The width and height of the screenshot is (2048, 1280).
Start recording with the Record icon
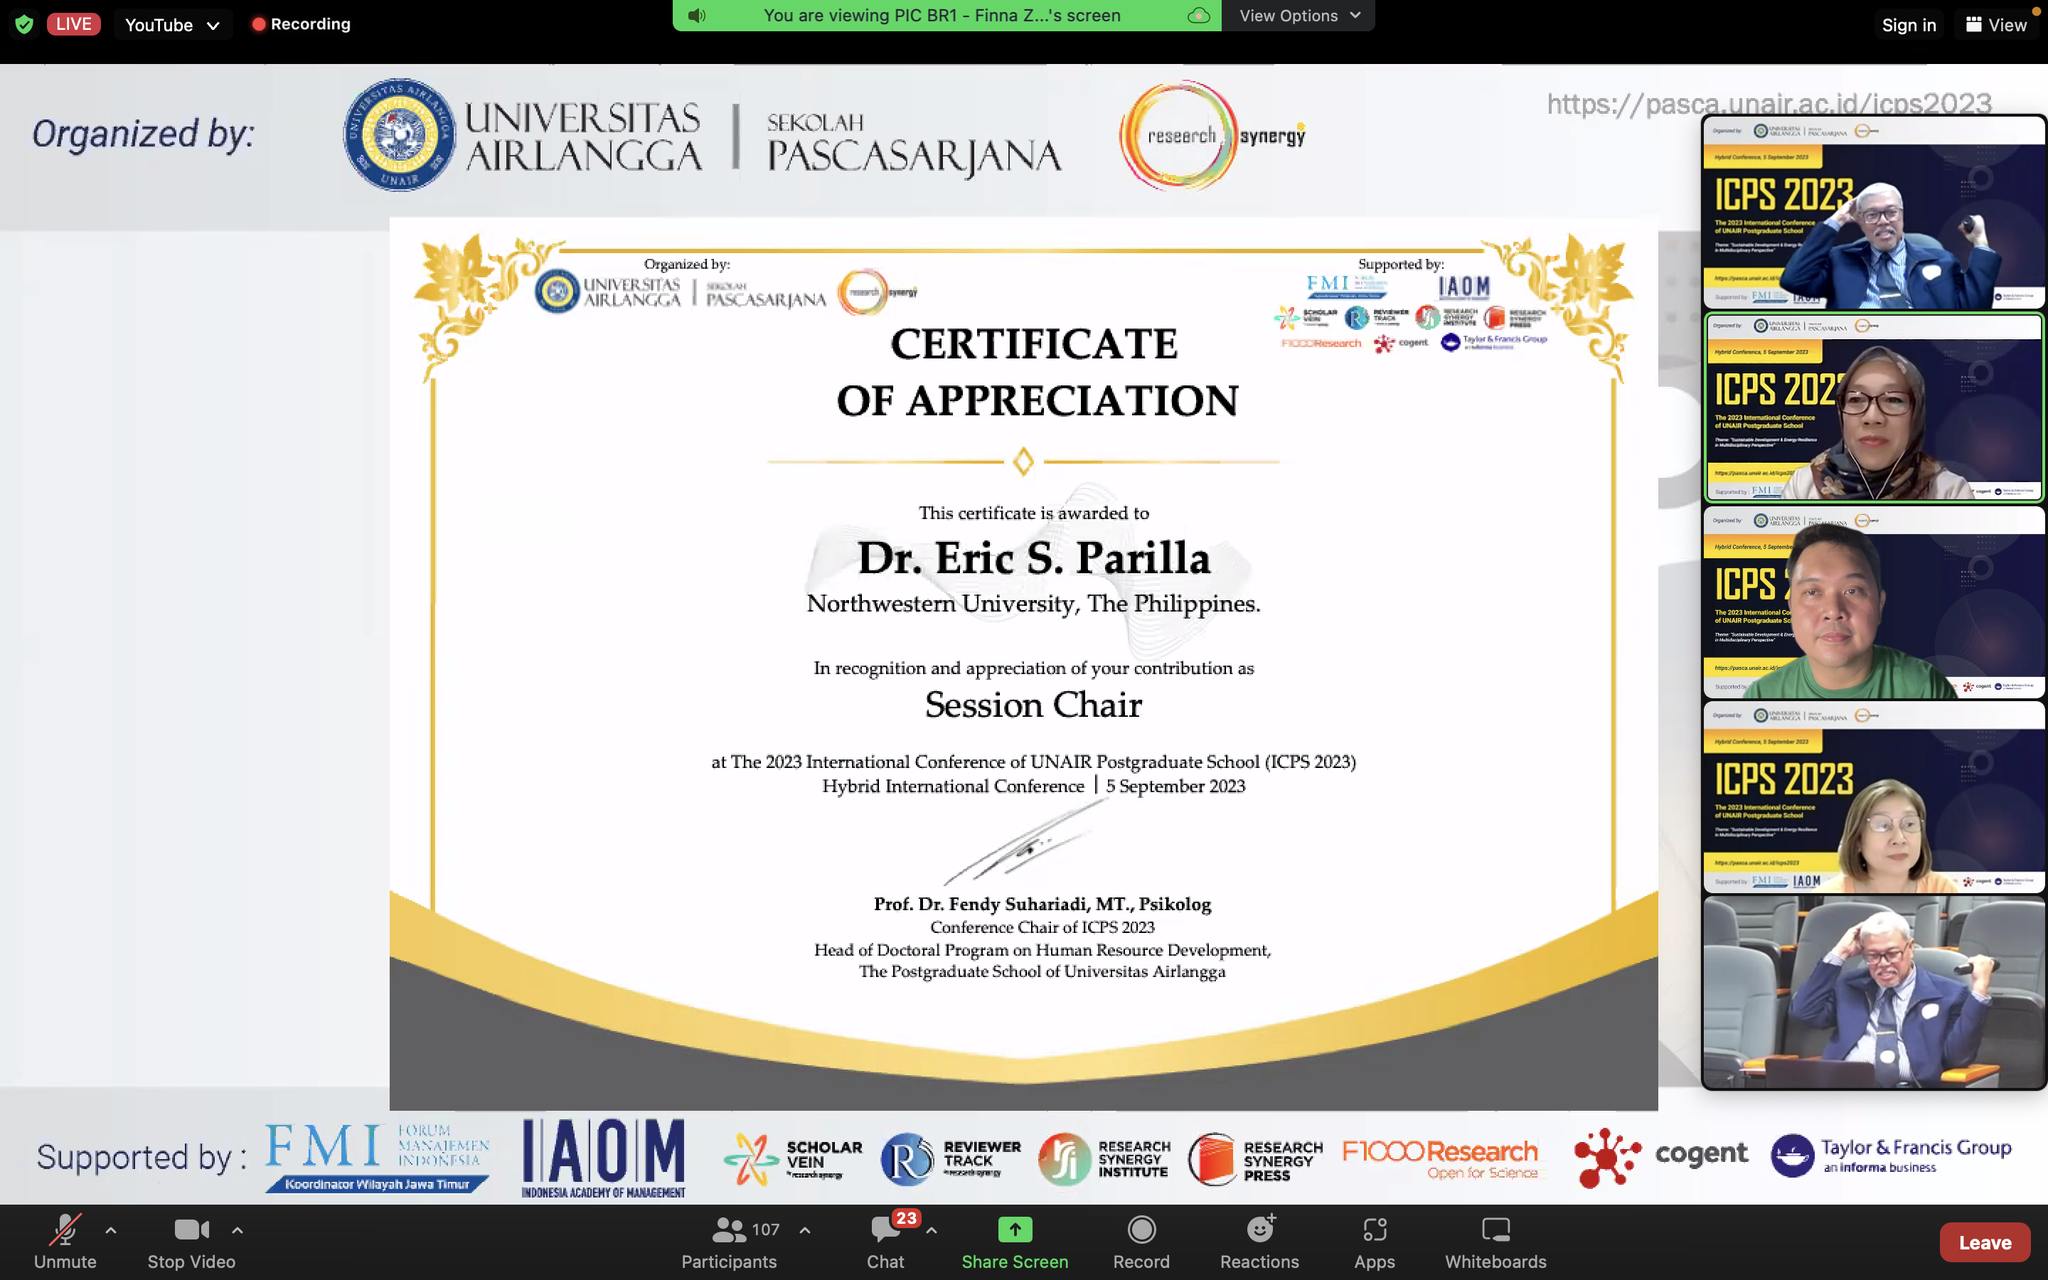(1141, 1230)
